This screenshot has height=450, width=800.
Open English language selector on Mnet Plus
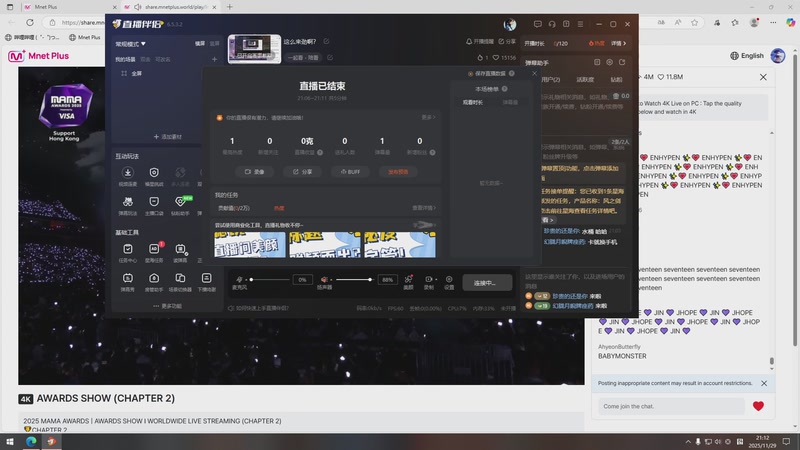coord(747,56)
